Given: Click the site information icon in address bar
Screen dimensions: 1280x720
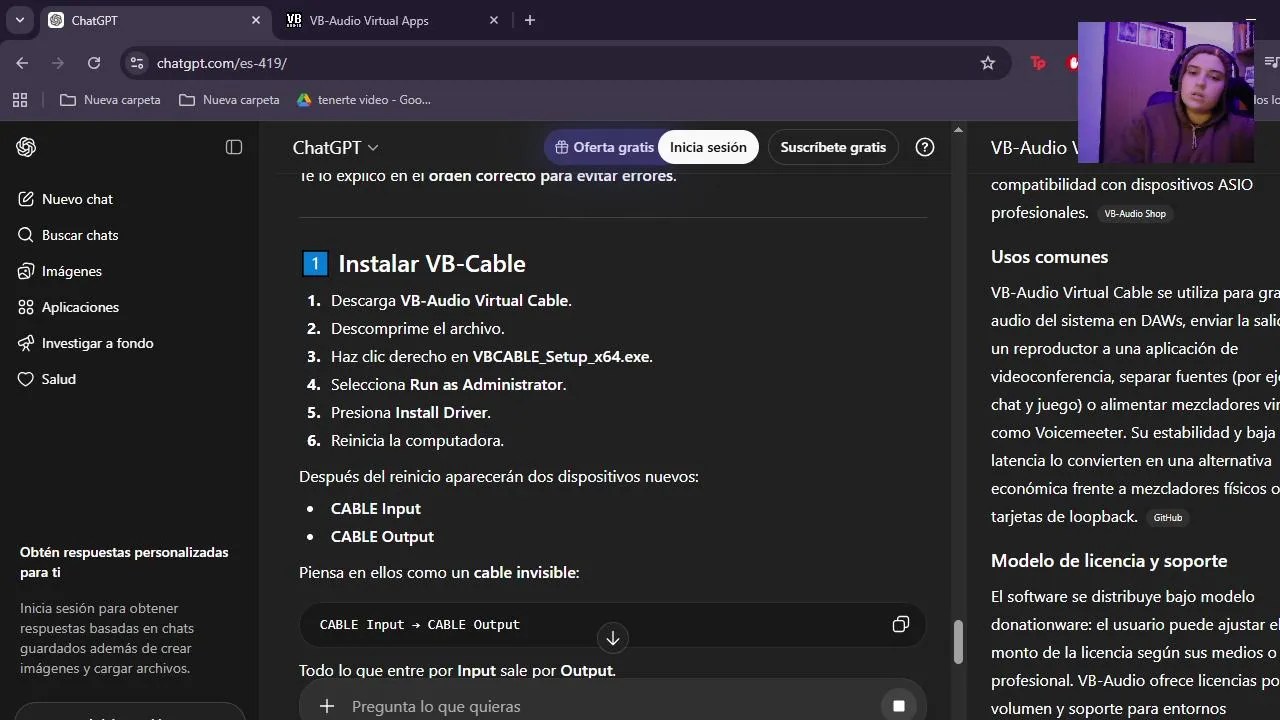Looking at the screenshot, I should [137, 63].
